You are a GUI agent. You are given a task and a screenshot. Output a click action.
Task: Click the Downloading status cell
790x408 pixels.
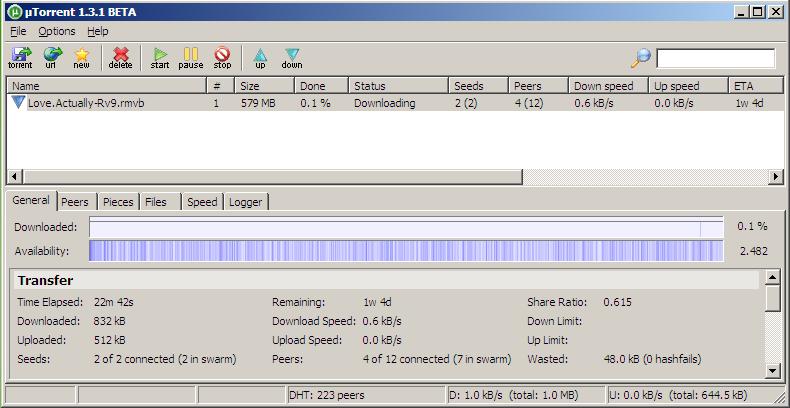[384, 103]
